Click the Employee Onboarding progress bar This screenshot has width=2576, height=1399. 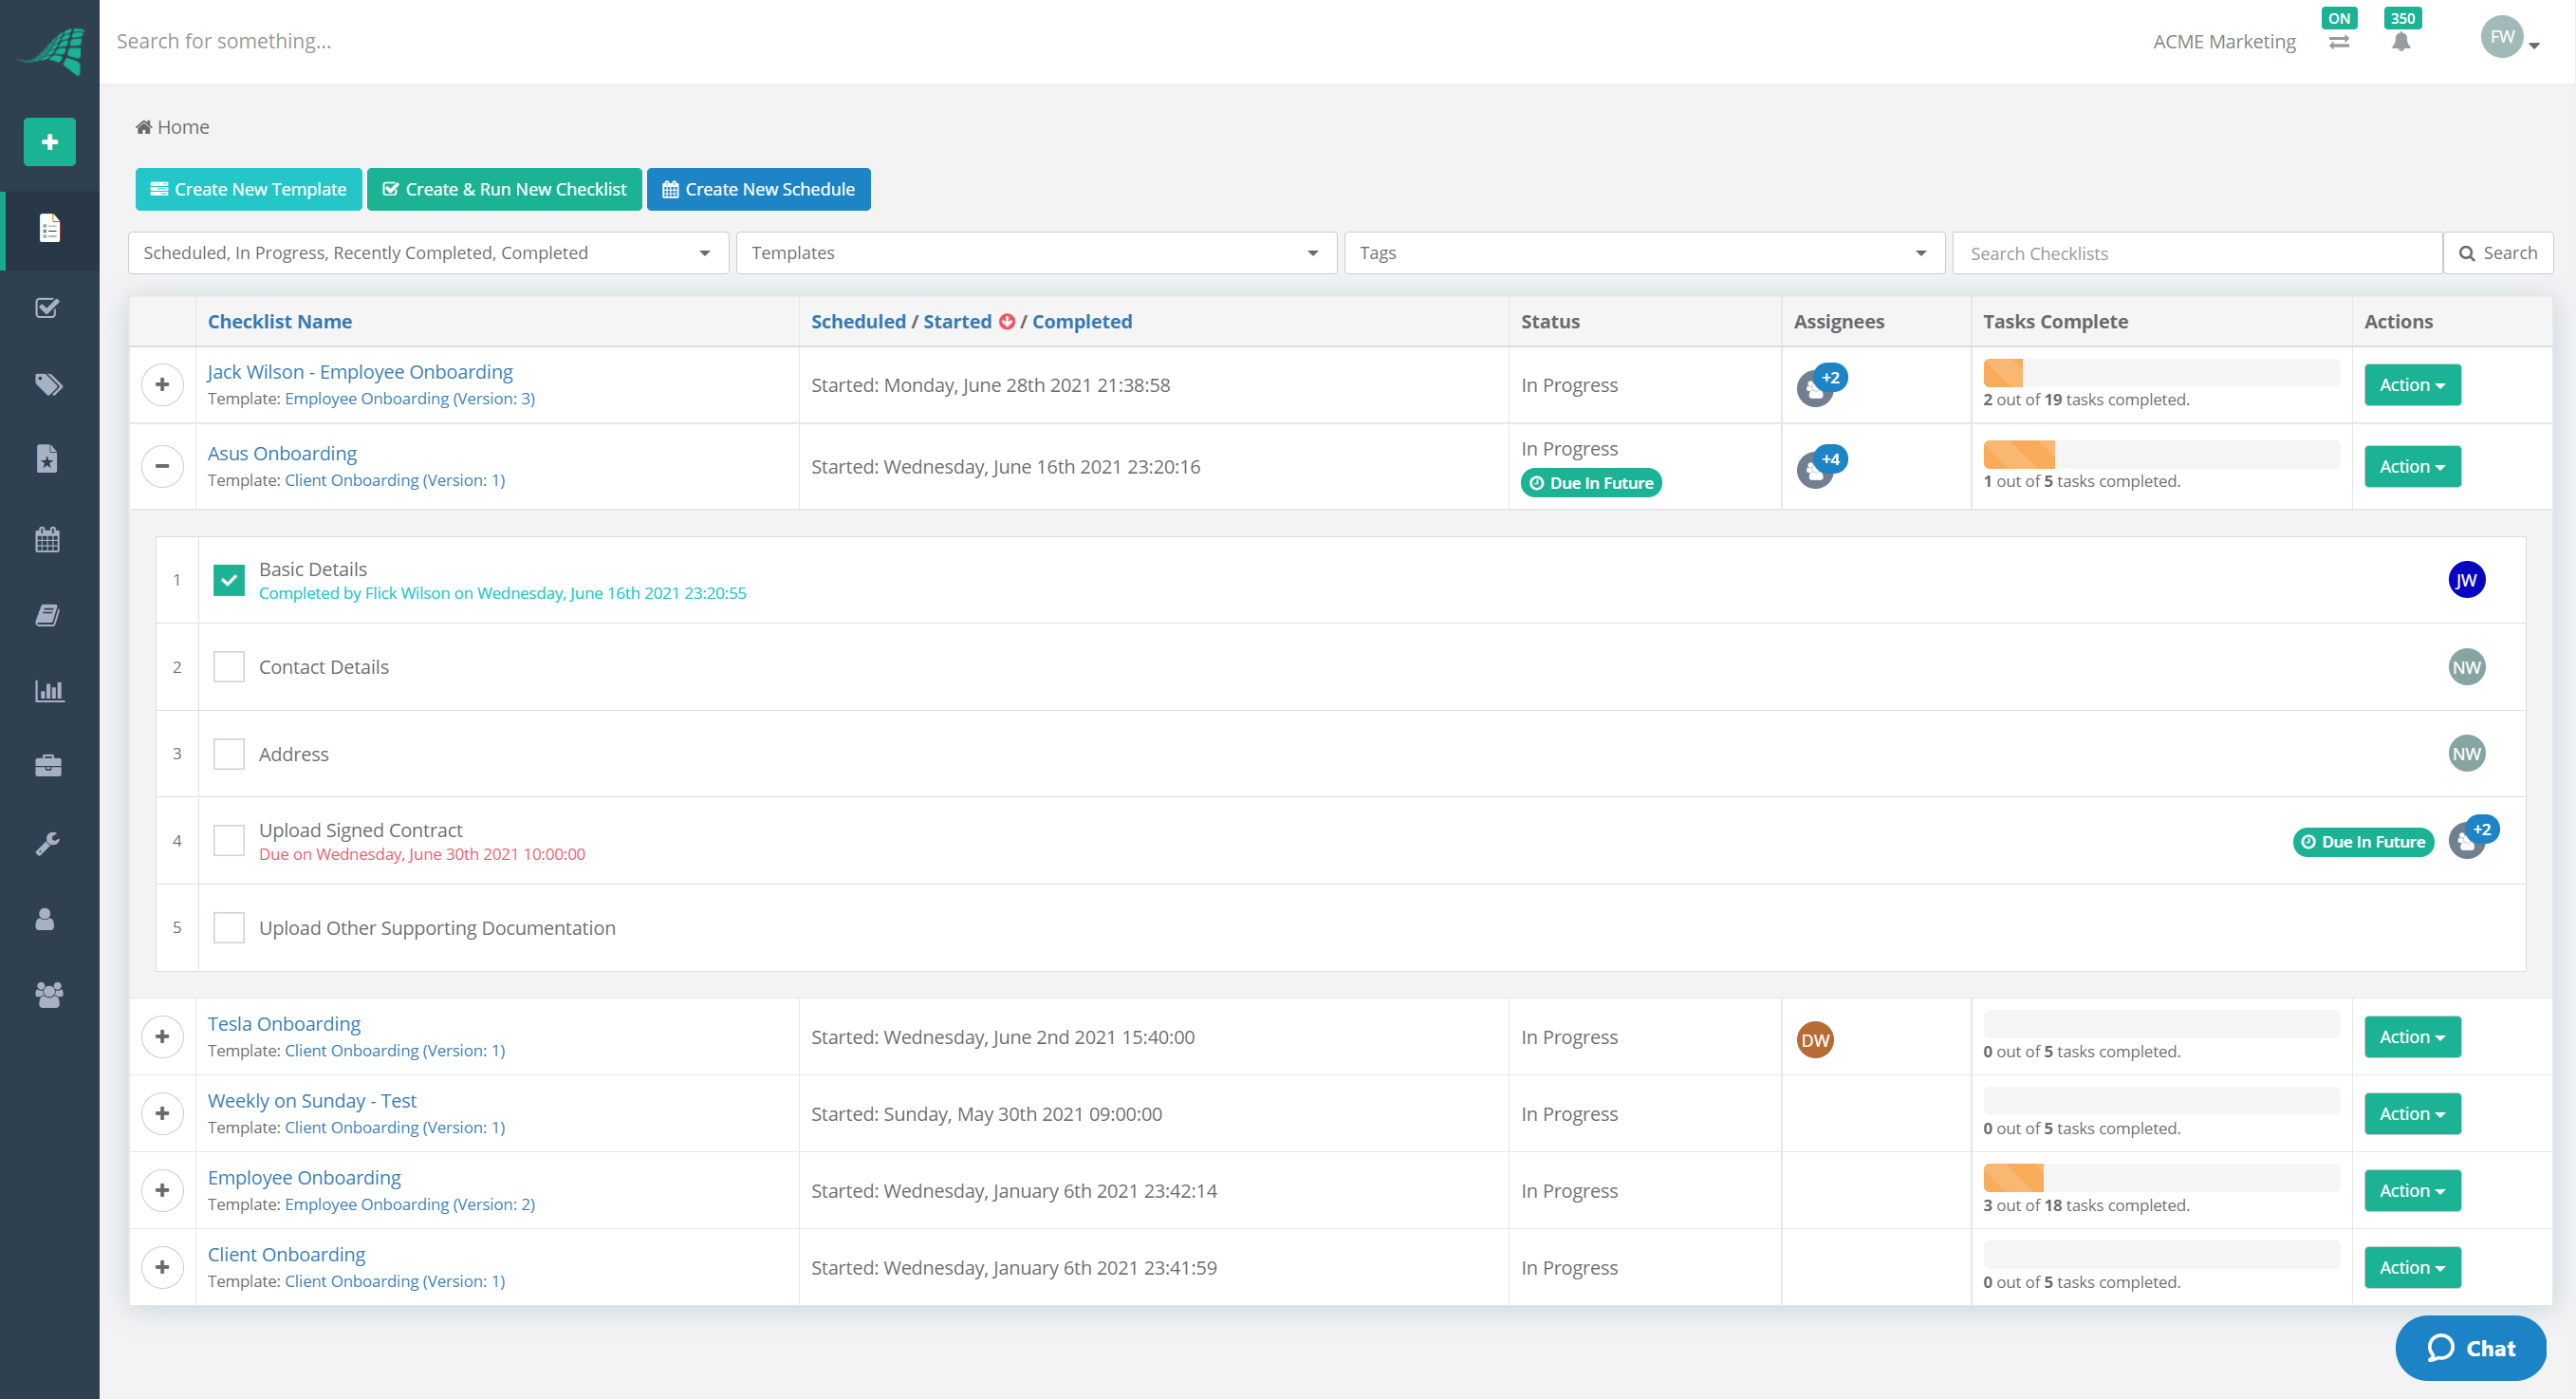pos(2160,1177)
